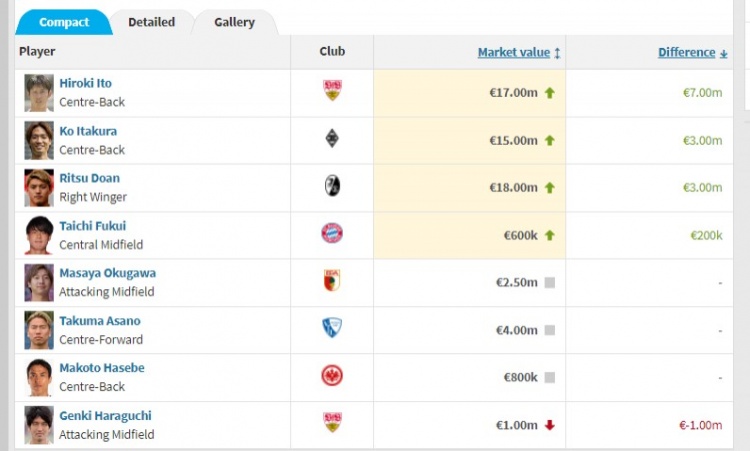Screen dimensions: 750x451
Task: Click the Borussia Mönchengladbach crest in Ko Itakura's row
Action: 332,140
